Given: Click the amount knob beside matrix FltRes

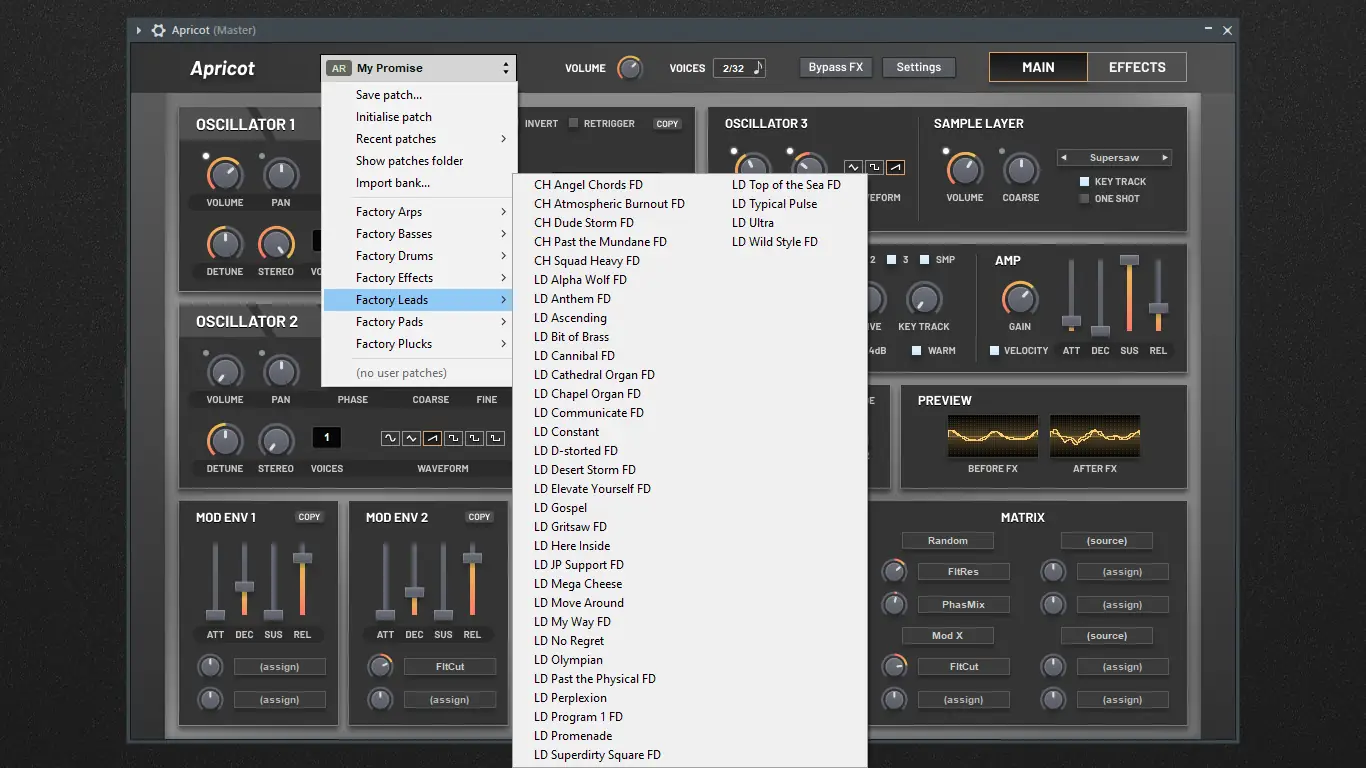Looking at the screenshot, I should click(x=894, y=572).
